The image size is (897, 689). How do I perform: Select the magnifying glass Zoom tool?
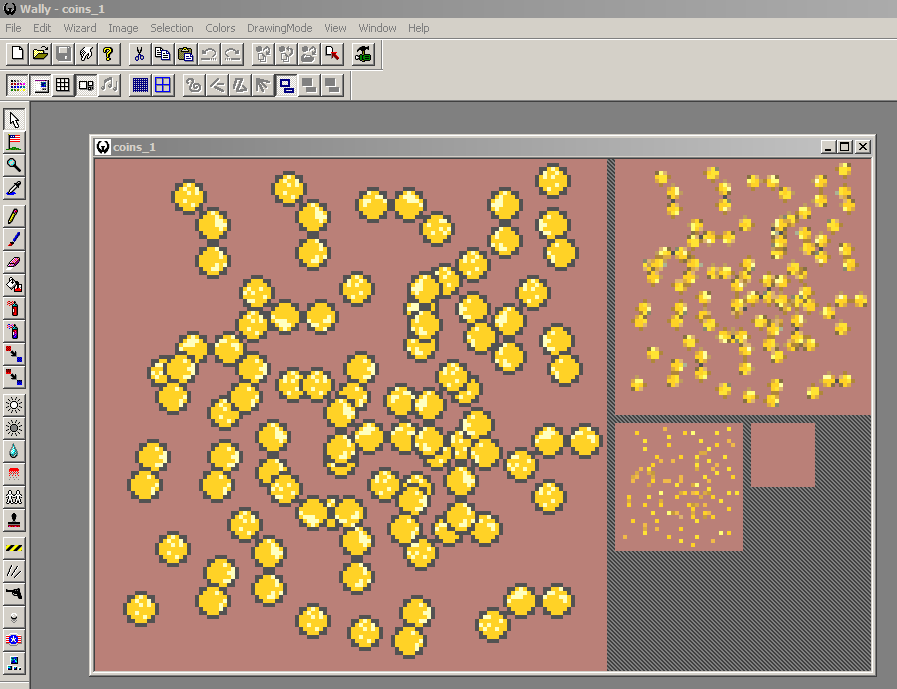pyautogui.click(x=14, y=165)
